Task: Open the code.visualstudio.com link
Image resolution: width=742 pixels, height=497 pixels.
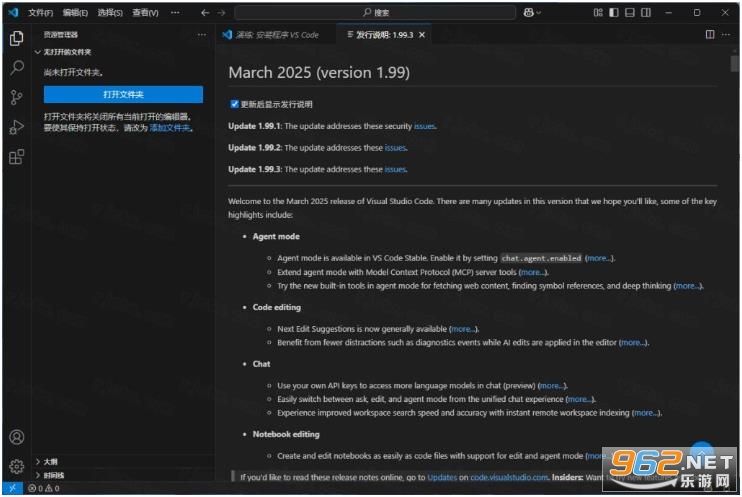Action: pos(509,477)
